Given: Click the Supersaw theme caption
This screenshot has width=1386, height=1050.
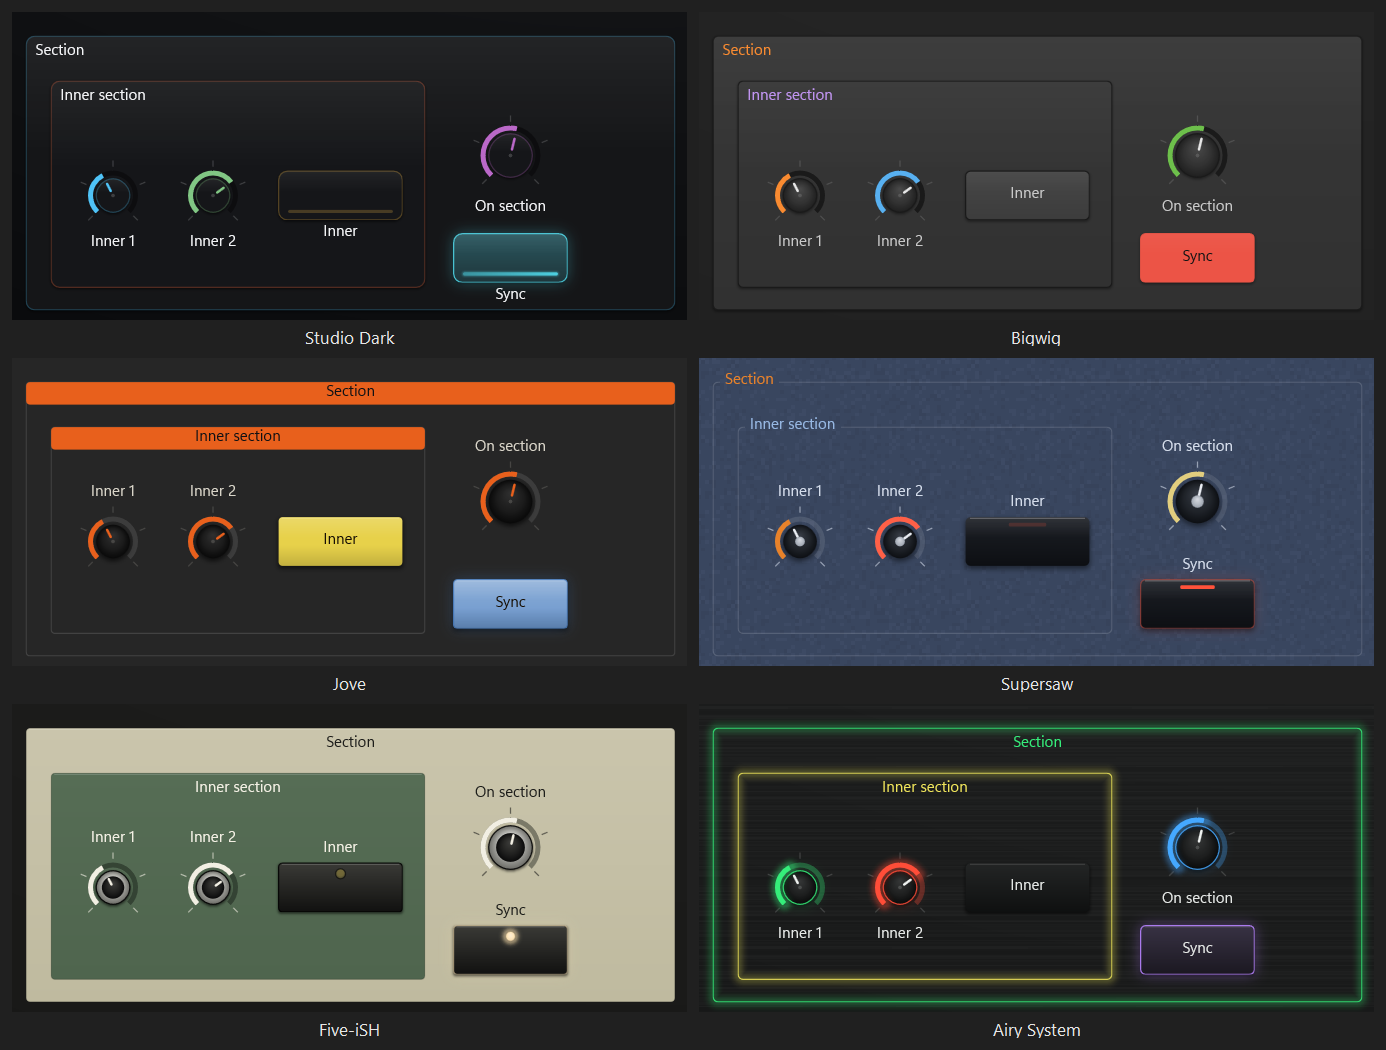Looking at the screenshot, I should pyautogui.click(x=1036, y=684).
